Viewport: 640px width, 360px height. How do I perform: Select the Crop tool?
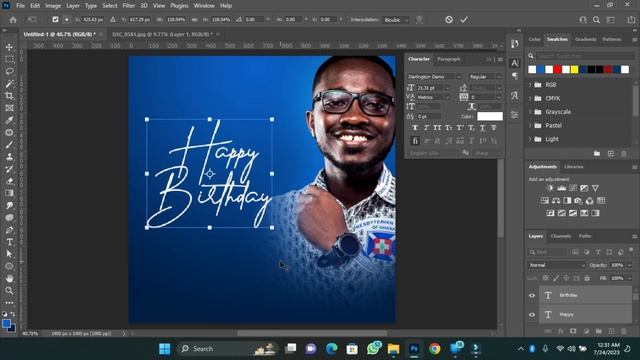(9, 96)
